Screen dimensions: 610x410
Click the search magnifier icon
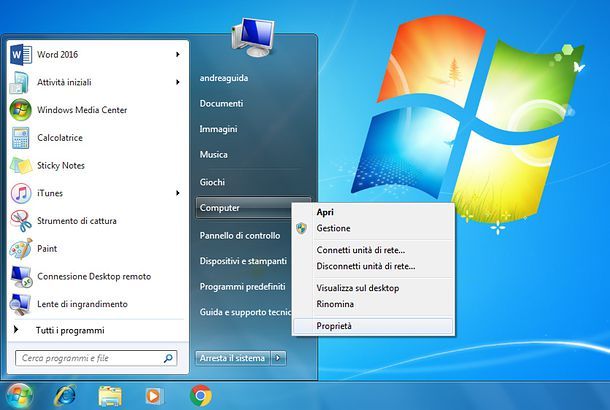pyautogui.click(x=168, y=358)
